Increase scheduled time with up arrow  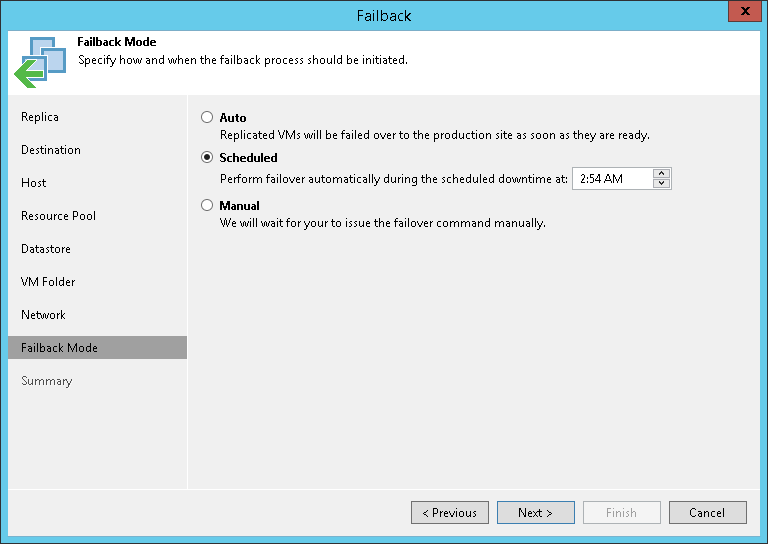click(661, 174)
